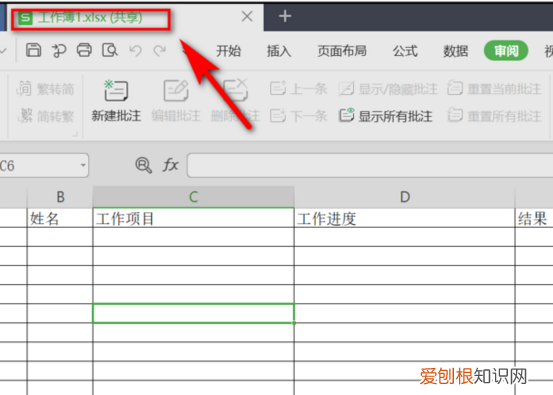The height and width of the screenshot is (395, 553).
Task: Open the 公式 (Formulas) tab
Action: coord(405,51)
